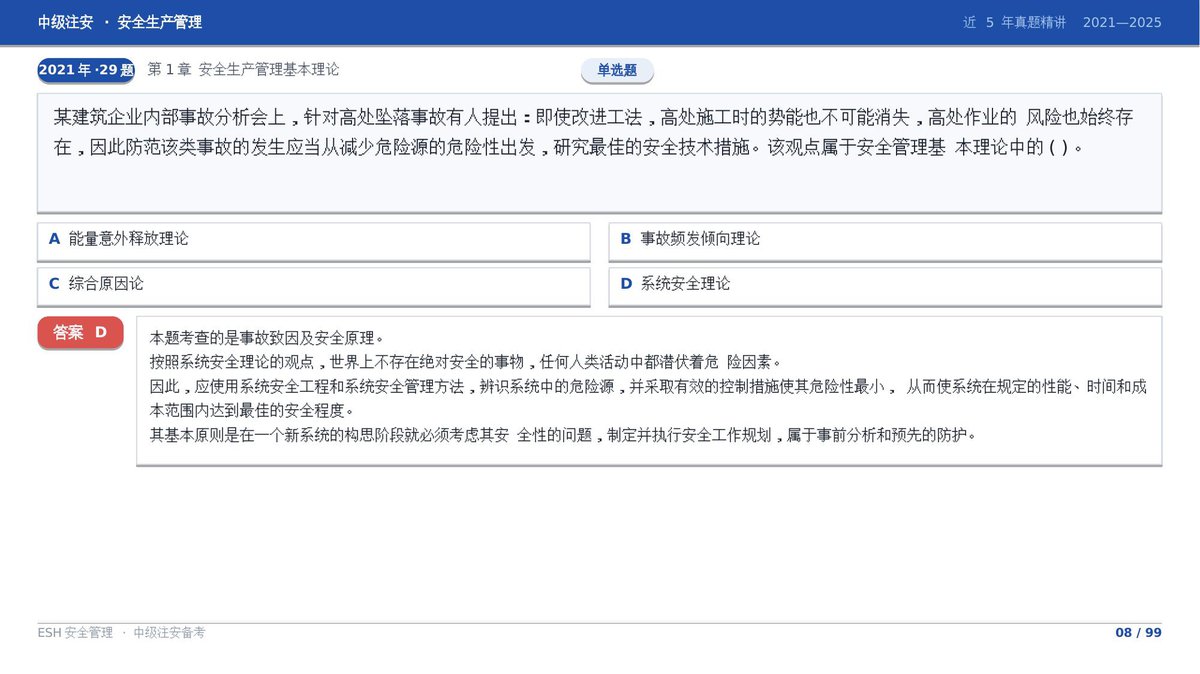The image size is (1200, 674).
Task: Click the question stem text starting 某建筑企业
Action: click(x=594, y=132)
